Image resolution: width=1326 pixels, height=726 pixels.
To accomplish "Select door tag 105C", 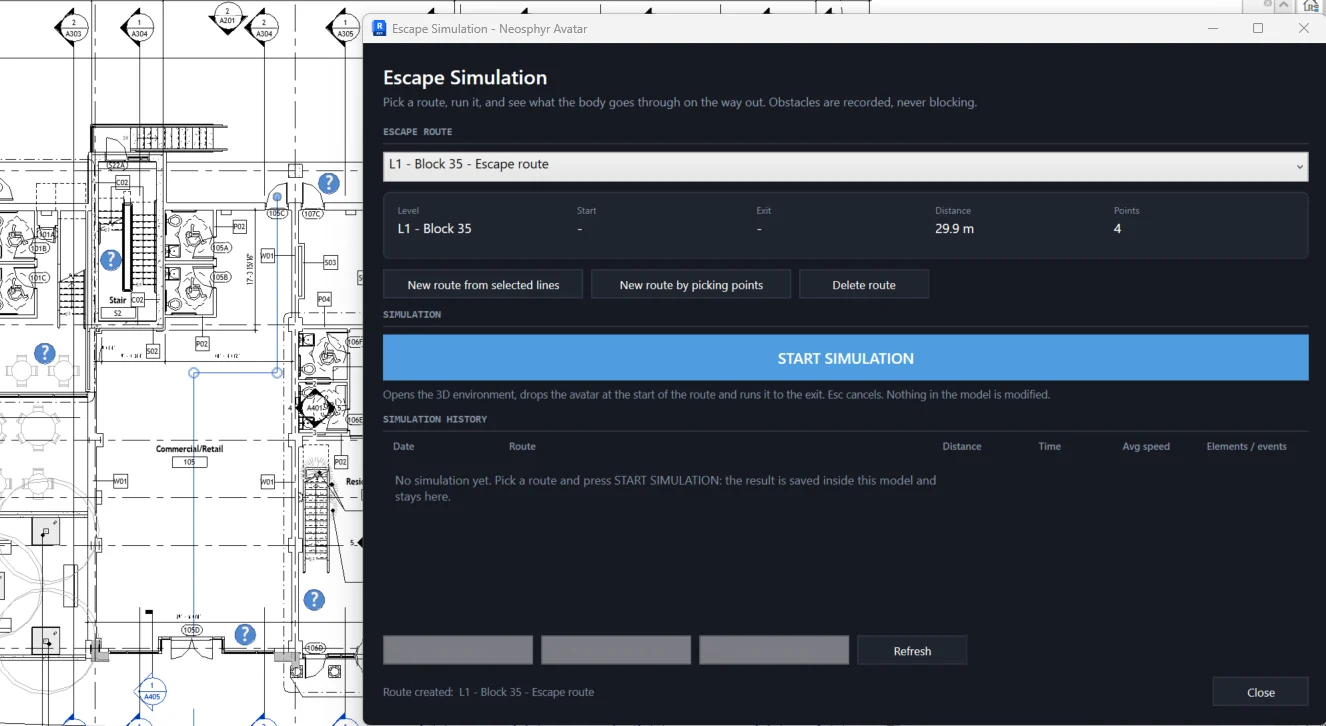I will (x=277, y=213).
